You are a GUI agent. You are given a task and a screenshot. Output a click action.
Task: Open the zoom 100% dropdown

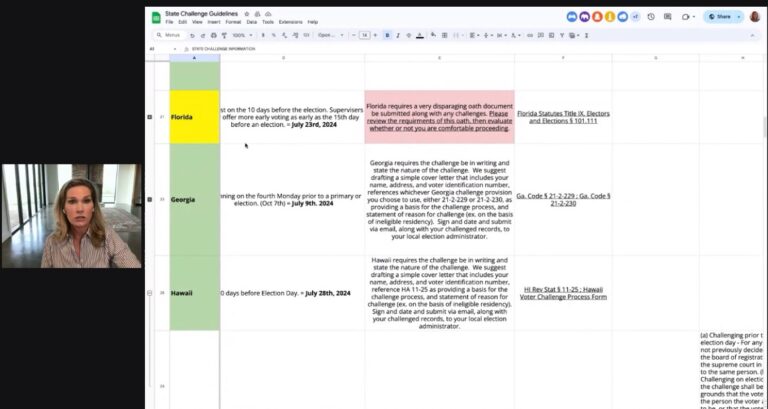point(241,35)
